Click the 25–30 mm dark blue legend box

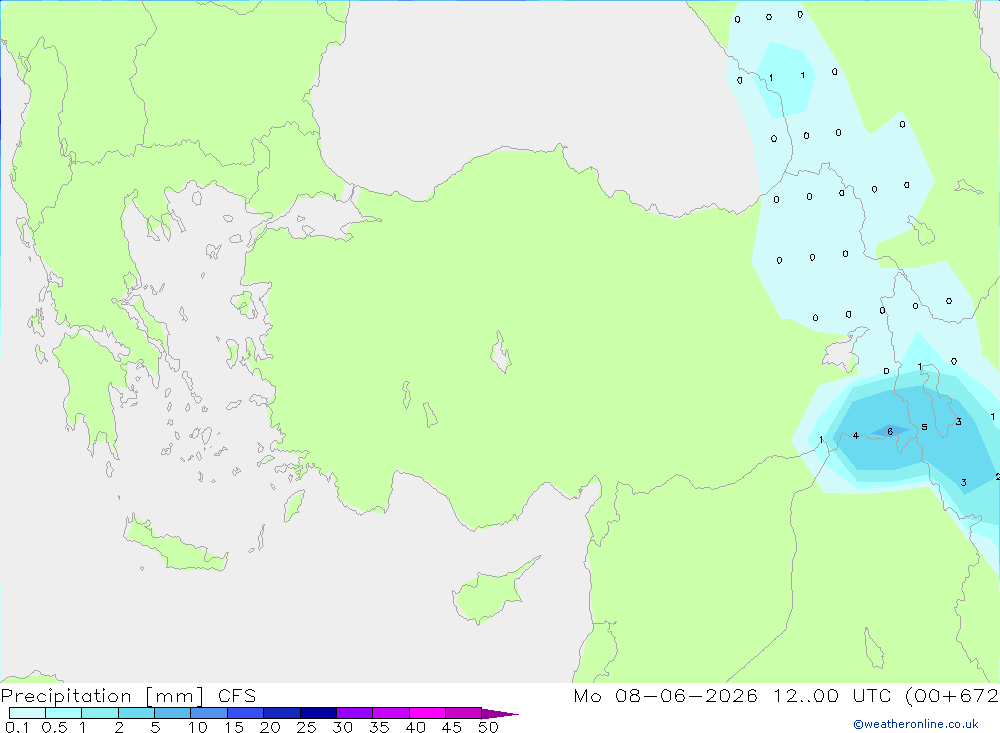click(x=318, y=713)
